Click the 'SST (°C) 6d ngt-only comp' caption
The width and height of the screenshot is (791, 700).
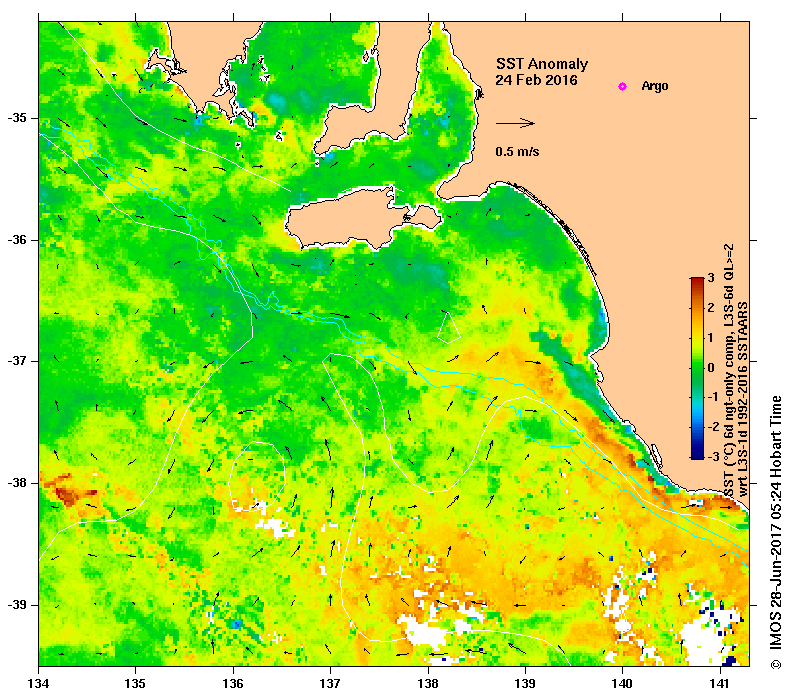pos(728,371)
